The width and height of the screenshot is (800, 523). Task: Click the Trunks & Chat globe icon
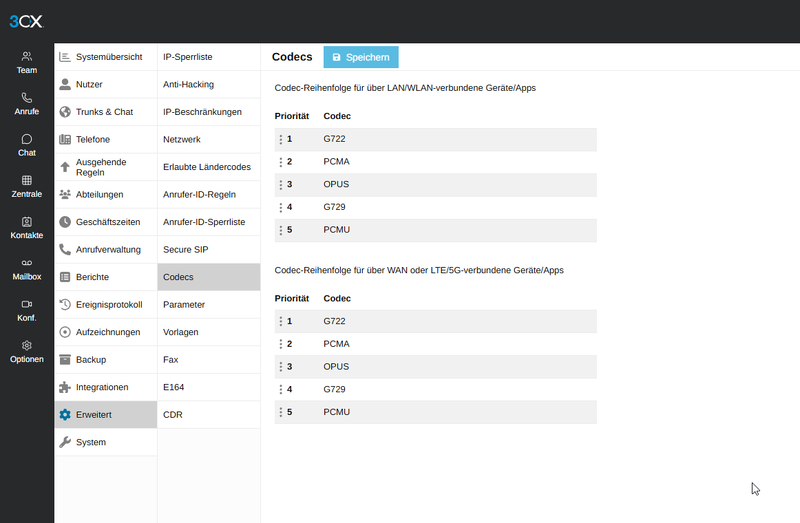pyautogui.click(x=65, y=112)
